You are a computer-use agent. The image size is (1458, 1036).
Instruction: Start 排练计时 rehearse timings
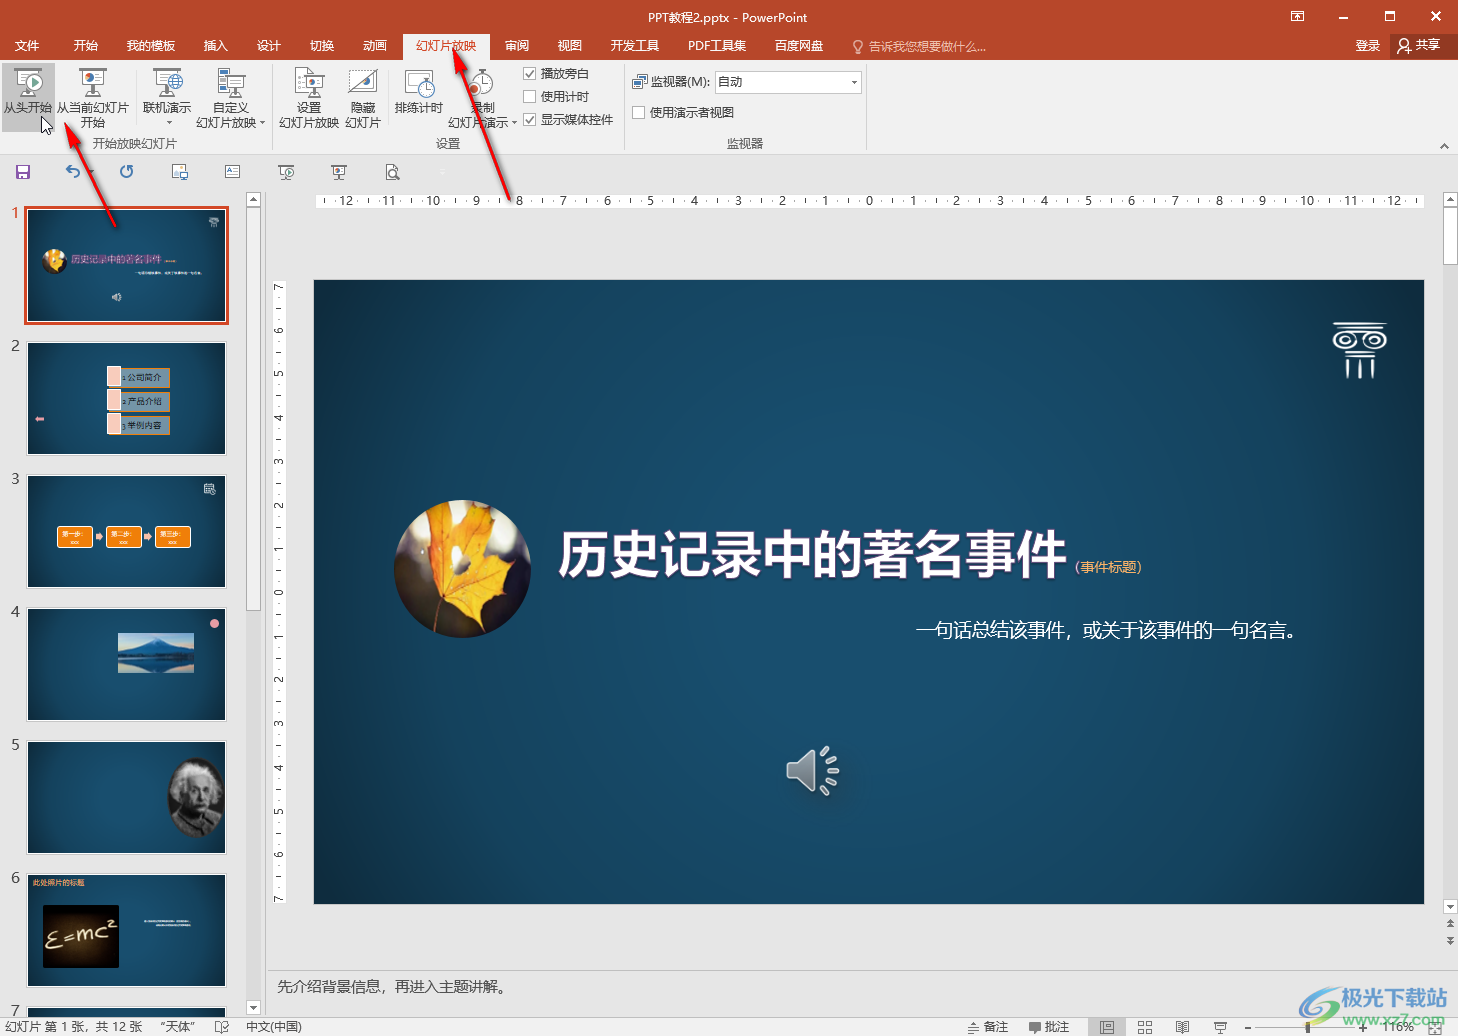419,92
